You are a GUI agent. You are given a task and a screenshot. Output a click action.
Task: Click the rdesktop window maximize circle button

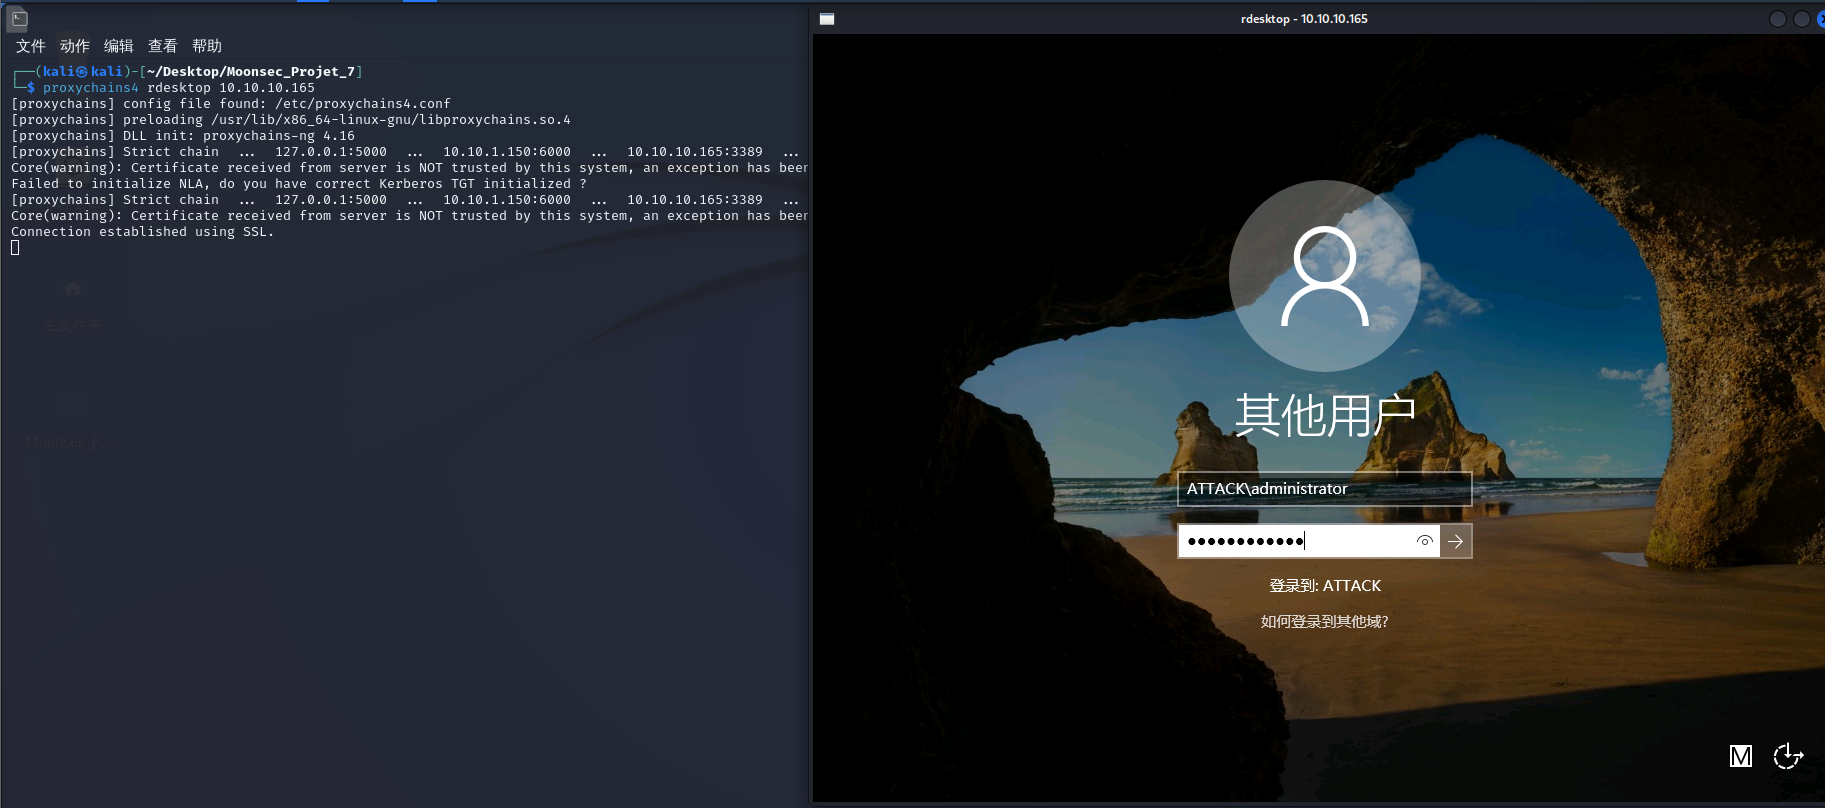coord(1801,19)
